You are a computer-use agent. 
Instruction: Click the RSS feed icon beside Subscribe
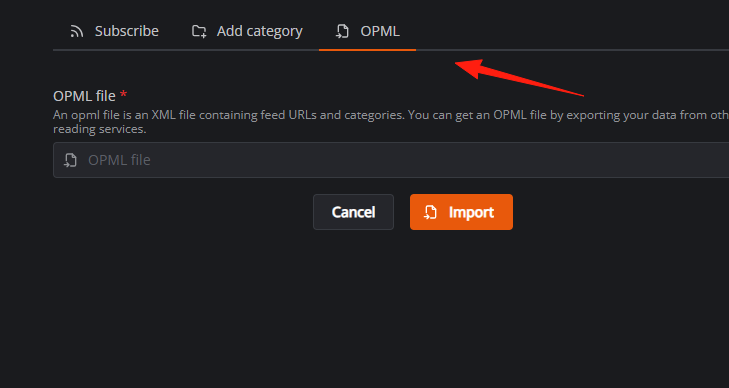point(77,32)
